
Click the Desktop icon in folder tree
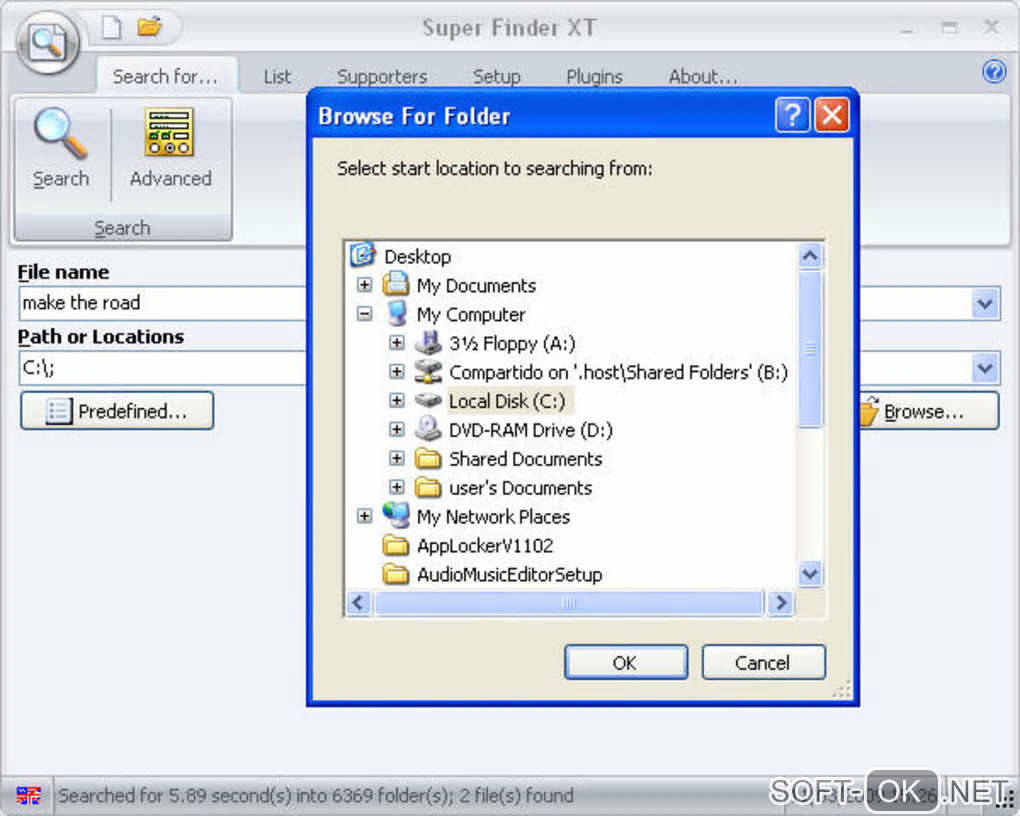pyautogui.click(x=362, y=254)
